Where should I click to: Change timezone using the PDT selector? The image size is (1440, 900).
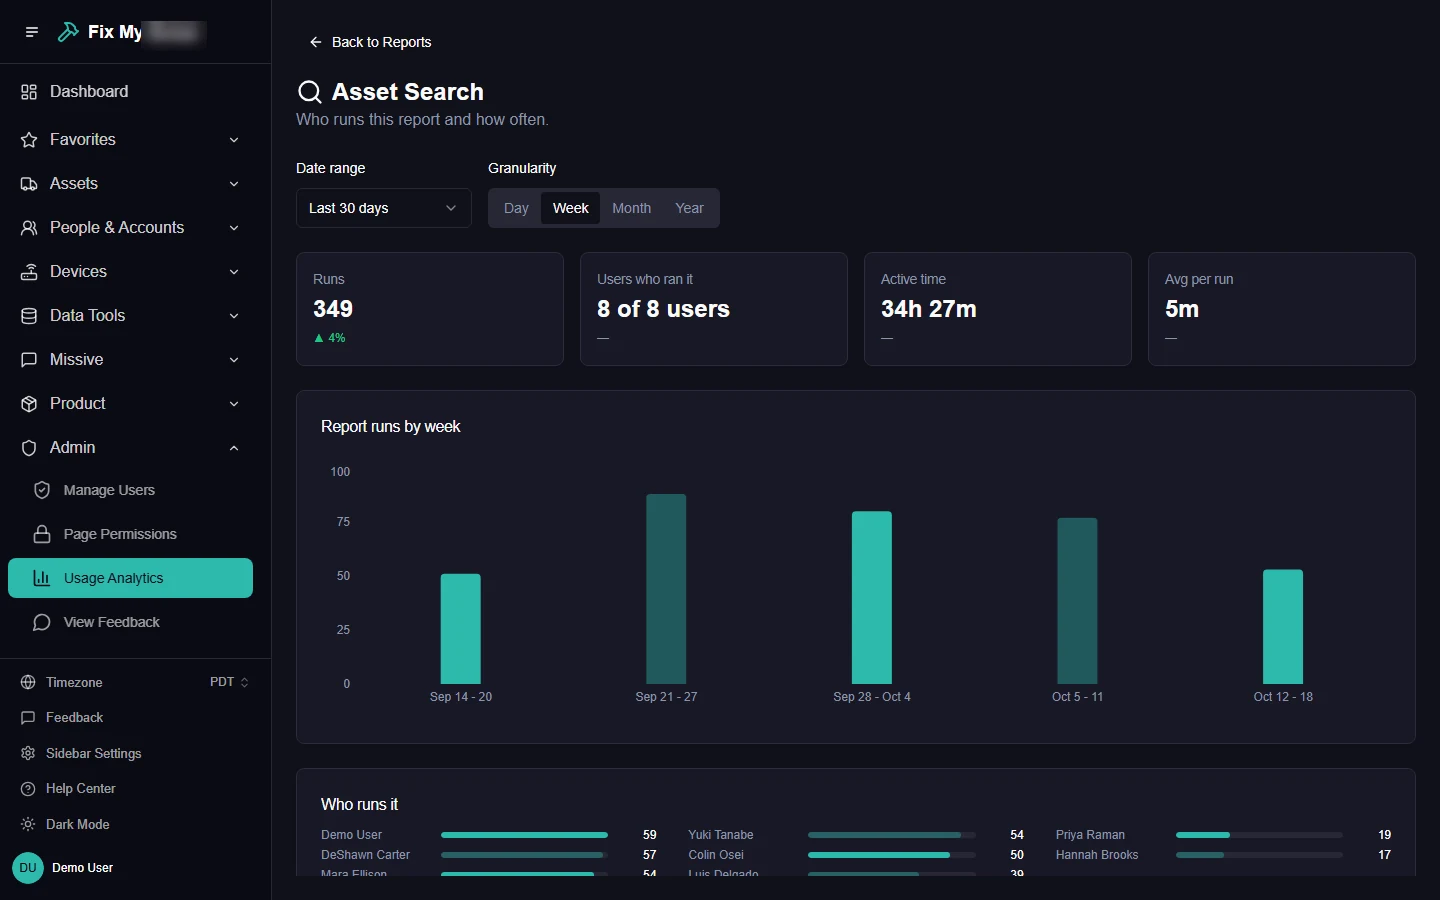pos(229,682)
